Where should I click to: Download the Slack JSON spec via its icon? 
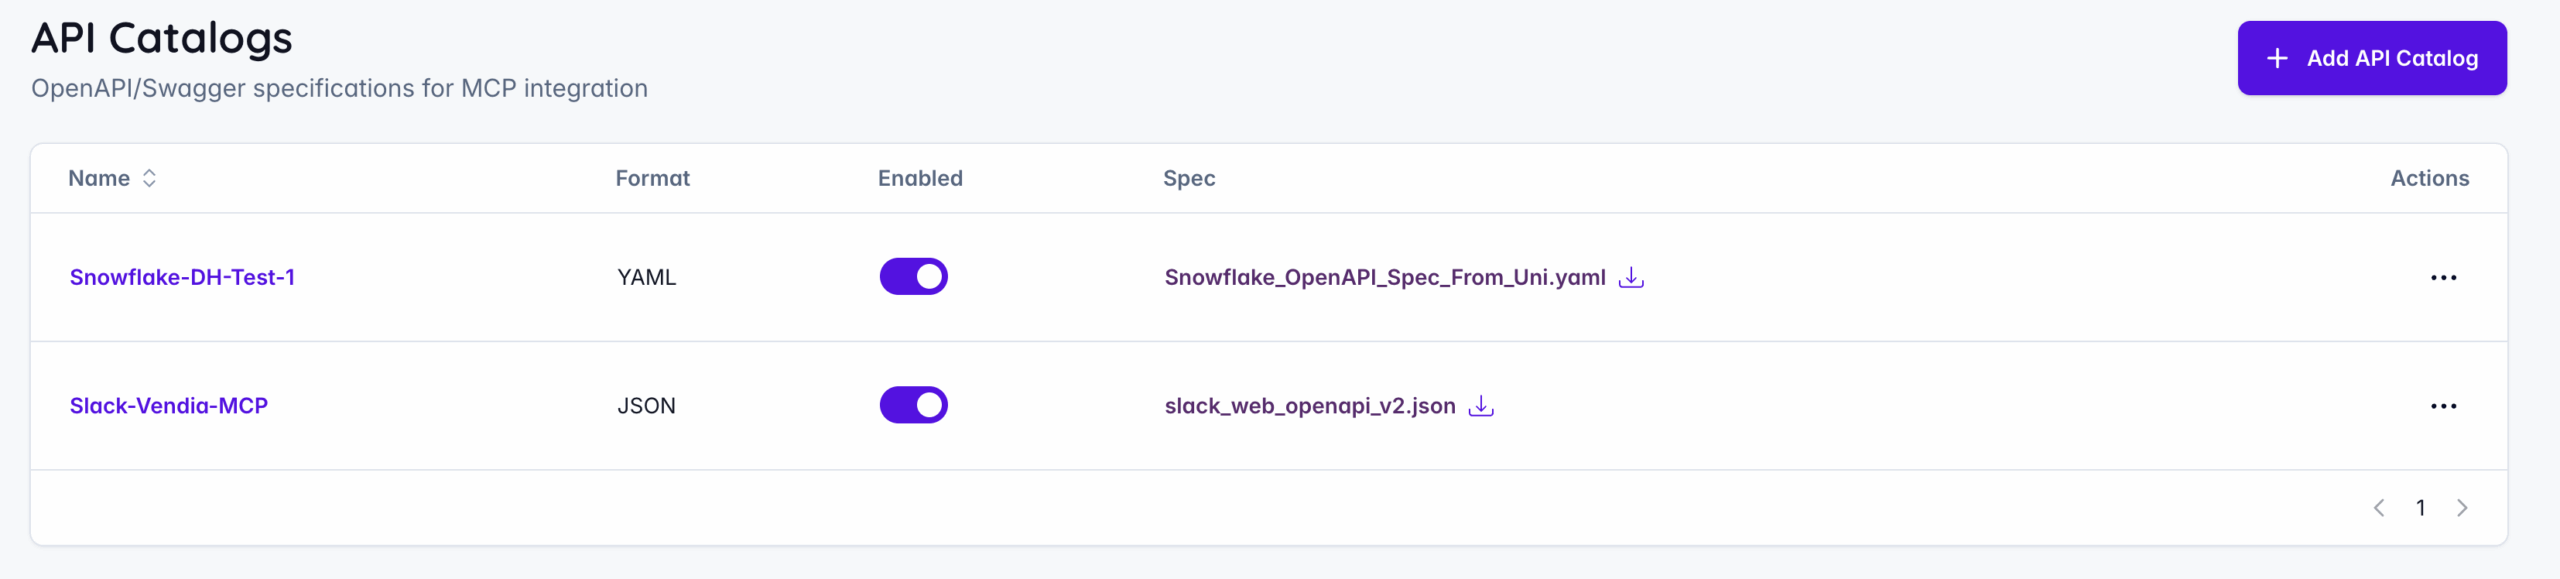point(1481,406)
